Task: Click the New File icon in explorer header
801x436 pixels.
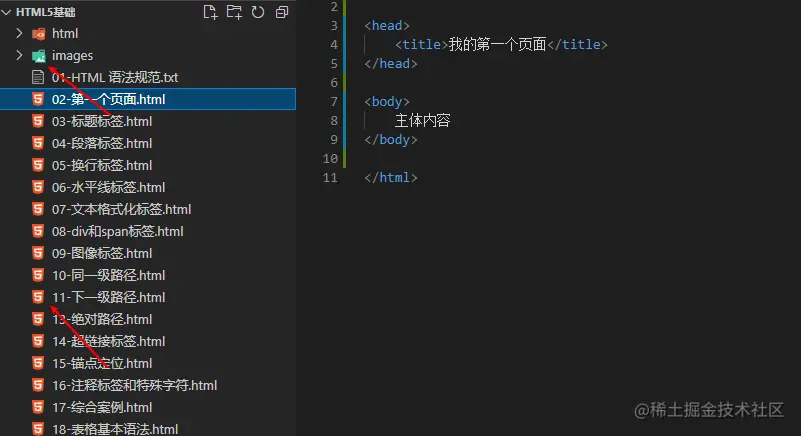Action: (x=210, y=12)
